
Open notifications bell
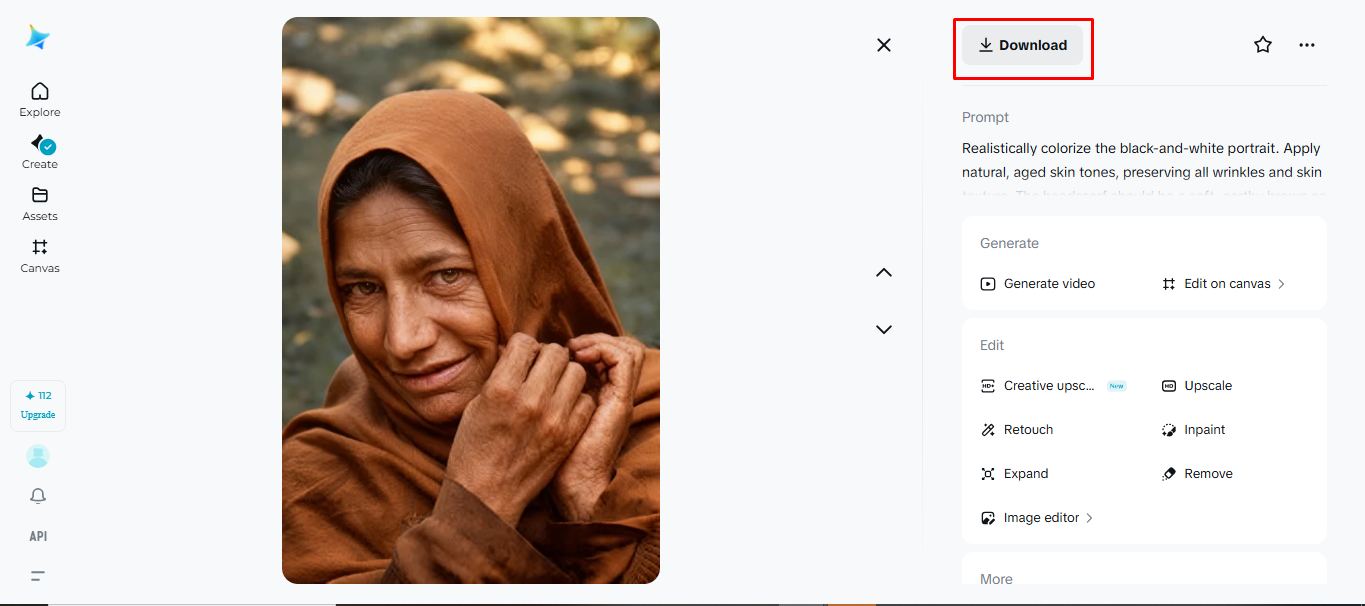tap(38, 496)
